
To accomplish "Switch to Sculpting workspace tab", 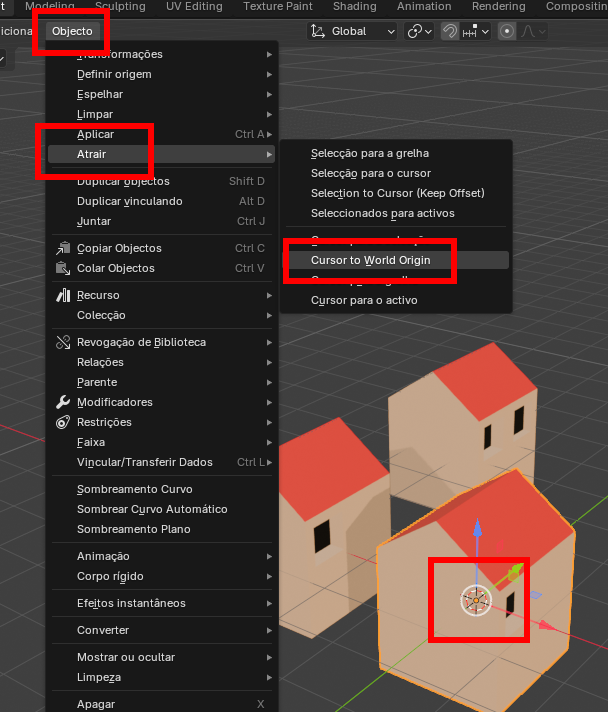I will (x=120, y=6).
